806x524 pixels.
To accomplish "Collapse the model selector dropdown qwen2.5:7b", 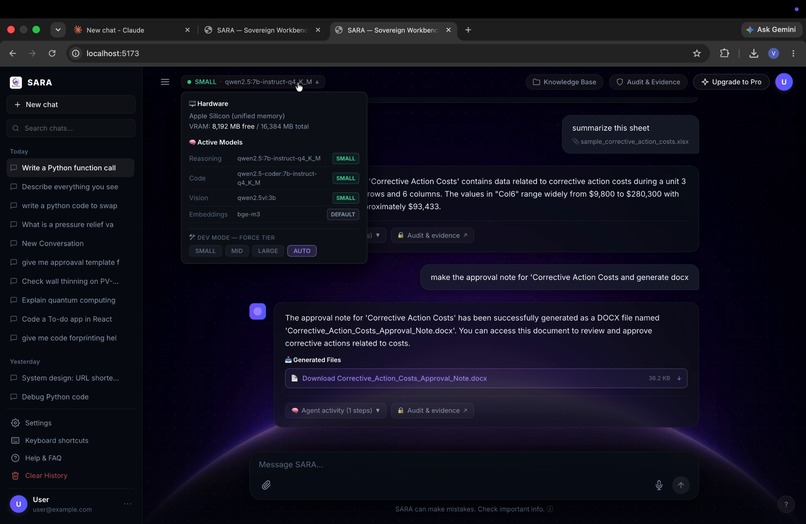I will (252, 82).
